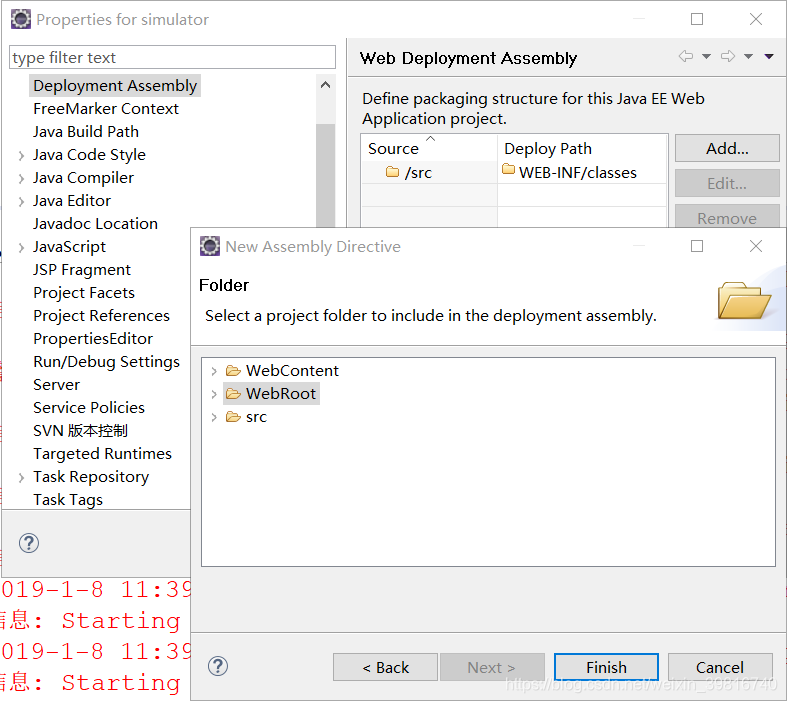
Task: Open Project References properties page
Action: (x=101, y=316)
